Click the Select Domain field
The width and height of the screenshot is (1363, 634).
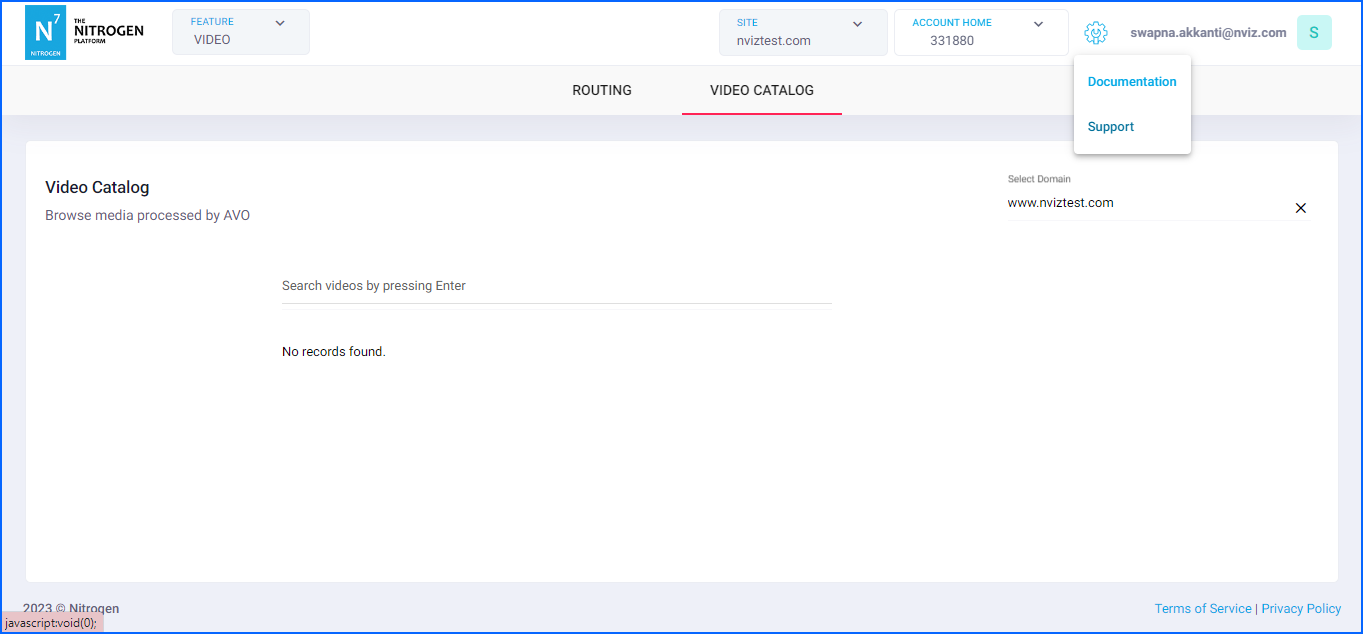(x=1145, y=203)
